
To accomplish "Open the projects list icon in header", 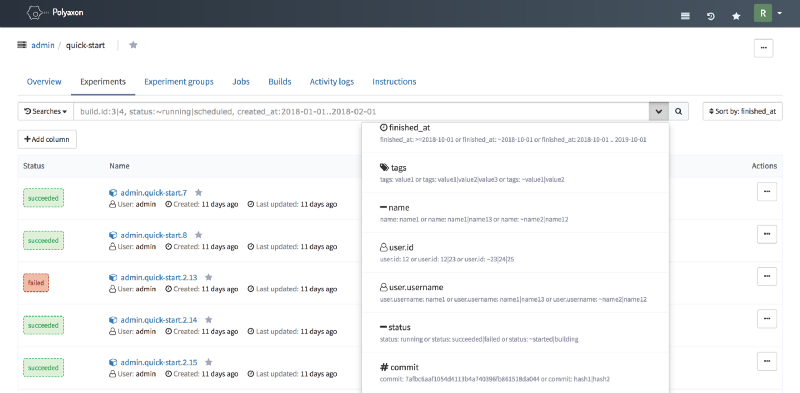I will 685,16.
